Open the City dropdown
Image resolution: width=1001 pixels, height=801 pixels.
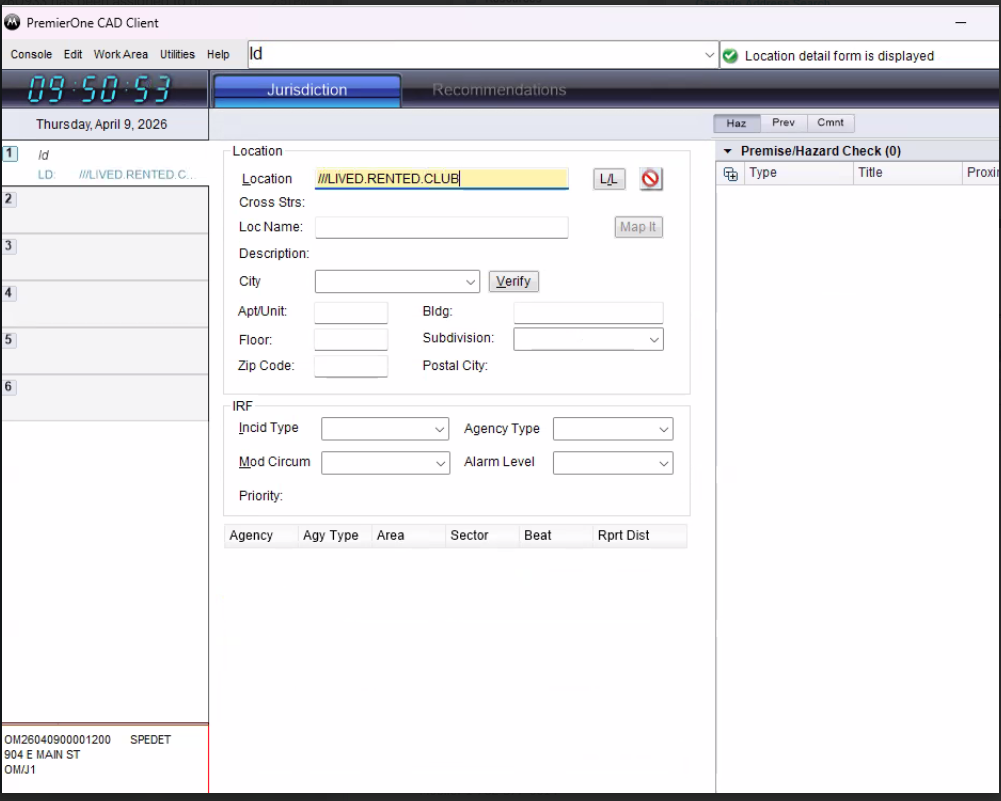click(470, 281)
